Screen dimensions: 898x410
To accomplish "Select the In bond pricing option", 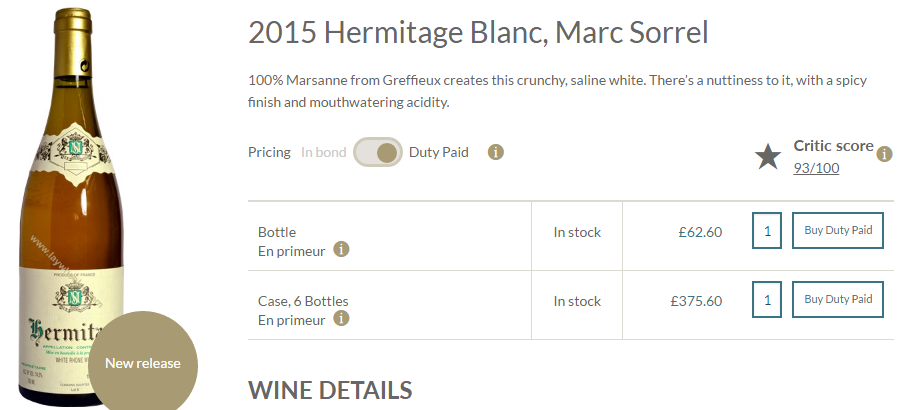I will click(324, 152).
